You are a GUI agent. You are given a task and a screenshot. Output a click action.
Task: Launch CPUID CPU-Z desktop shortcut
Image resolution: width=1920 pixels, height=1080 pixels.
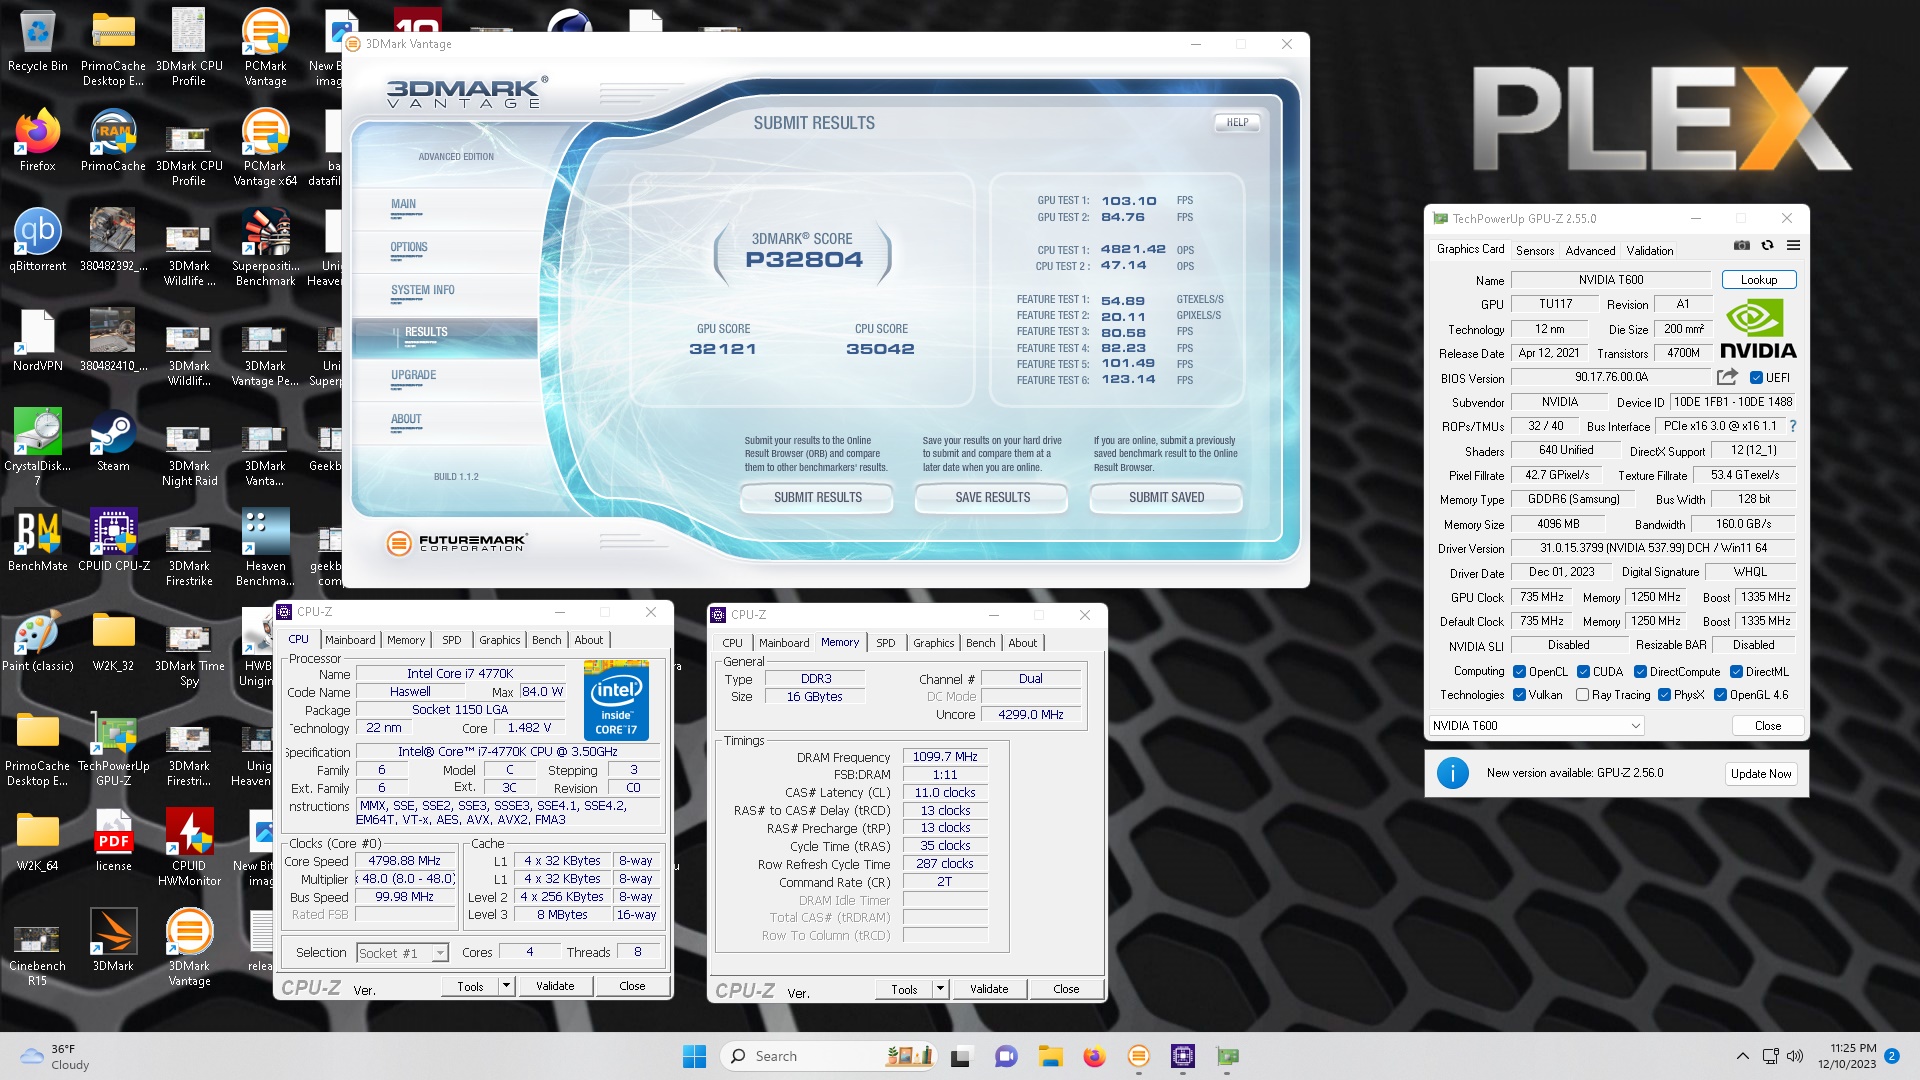(113, 540)
